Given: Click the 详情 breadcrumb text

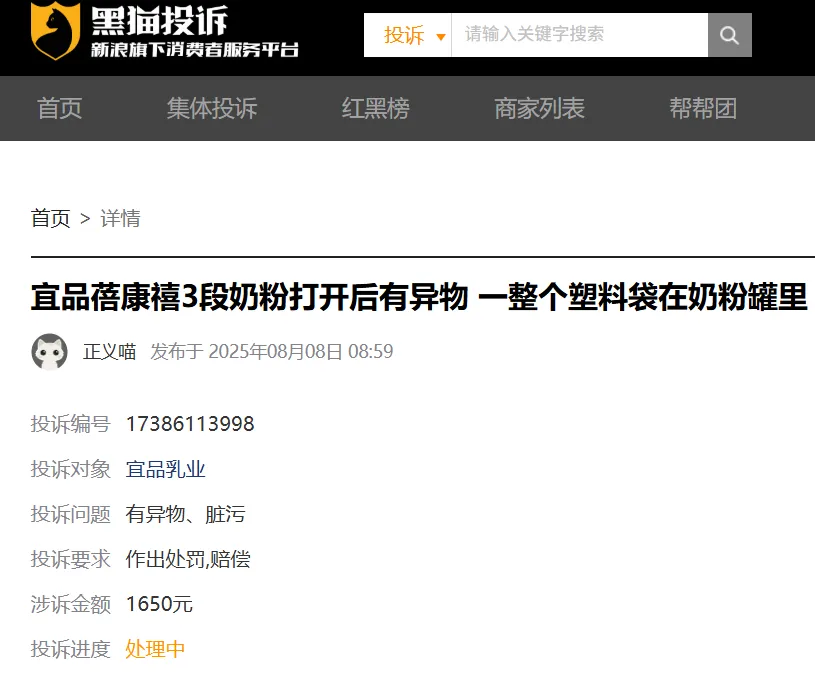Looking at the screenshot, I should [120, 218].
